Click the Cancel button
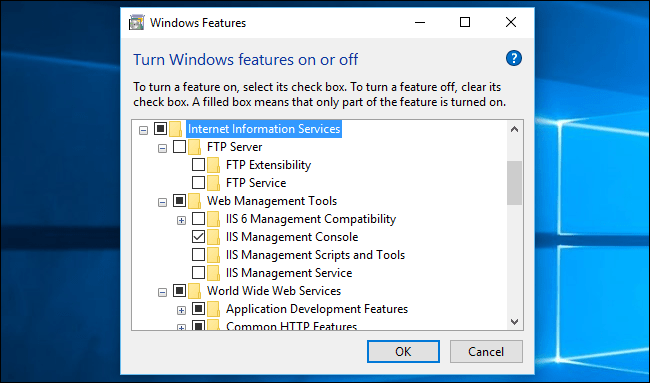 (x=486, y=351)
